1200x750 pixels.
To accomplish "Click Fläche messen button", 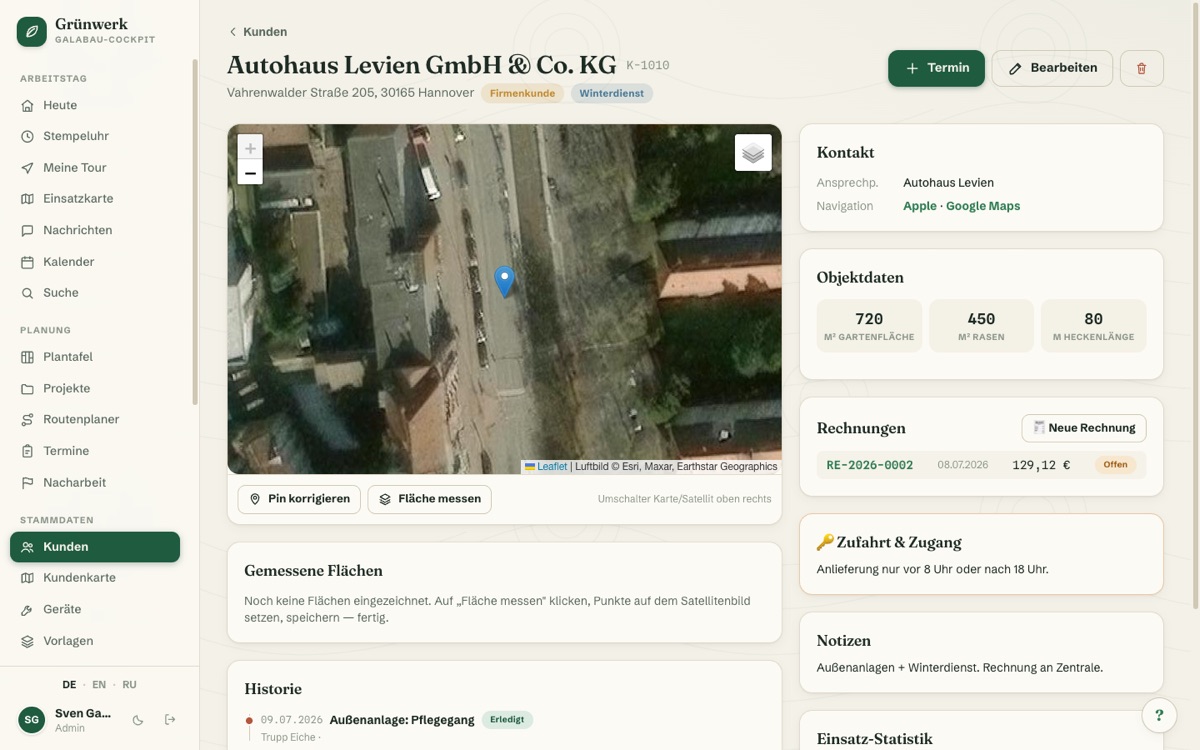I will coord(429,499).
